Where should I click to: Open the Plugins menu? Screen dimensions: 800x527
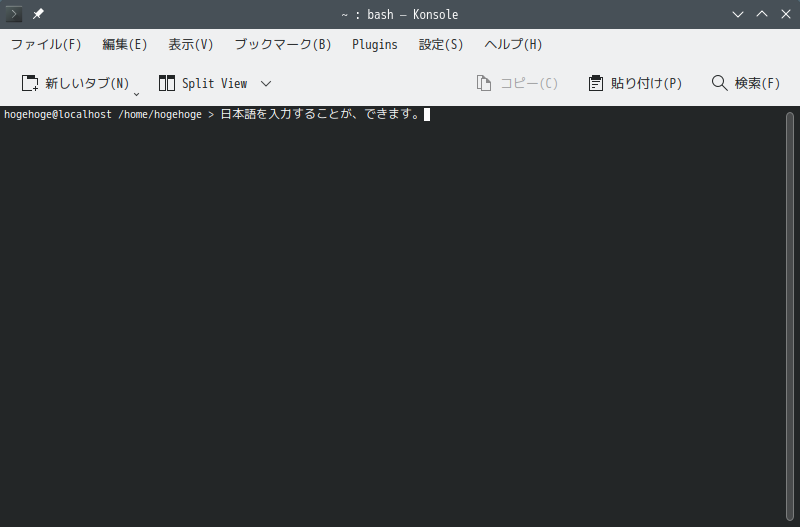(374, 44)
